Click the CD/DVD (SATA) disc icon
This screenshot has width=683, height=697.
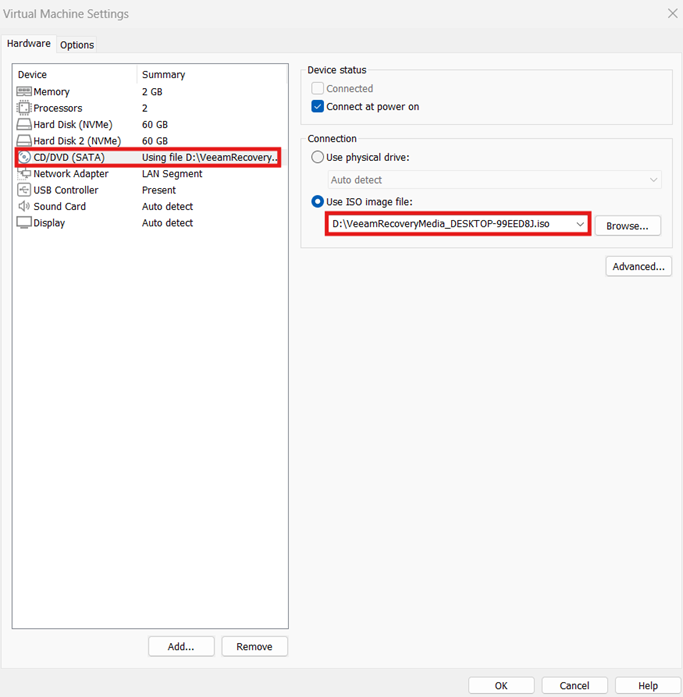pos(25,157)
